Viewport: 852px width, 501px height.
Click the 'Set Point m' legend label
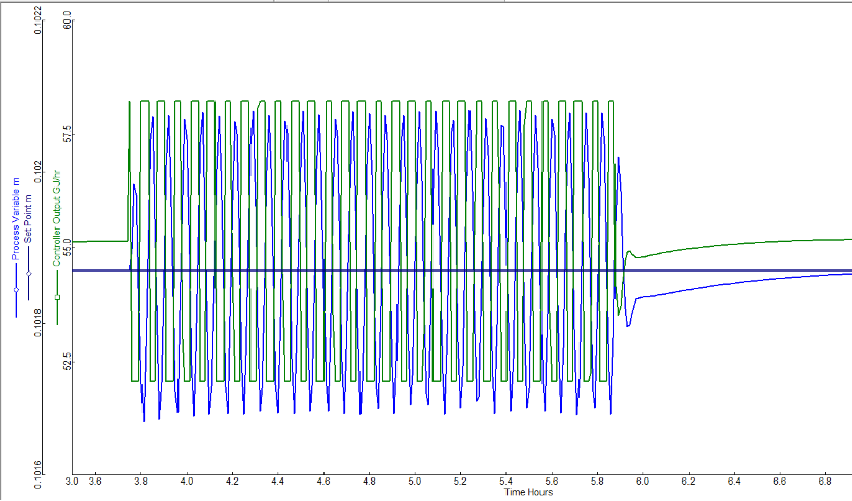pyautogui.click(x=29, y=218)
